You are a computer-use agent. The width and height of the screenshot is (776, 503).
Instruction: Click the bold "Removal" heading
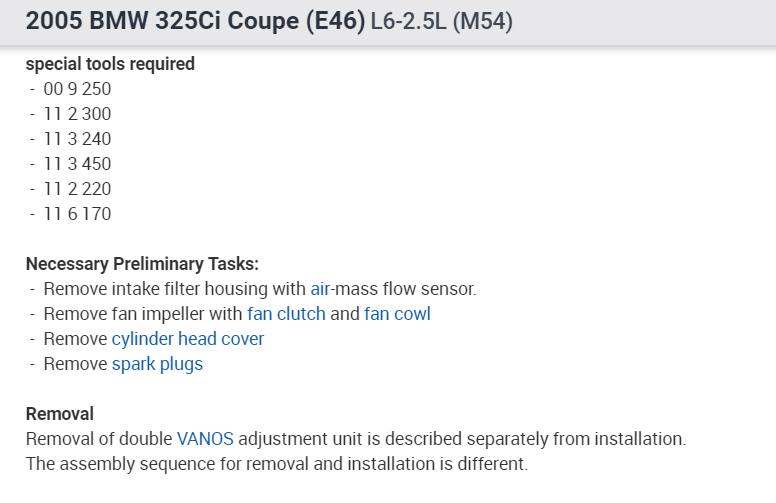click(x=59, y=414)
